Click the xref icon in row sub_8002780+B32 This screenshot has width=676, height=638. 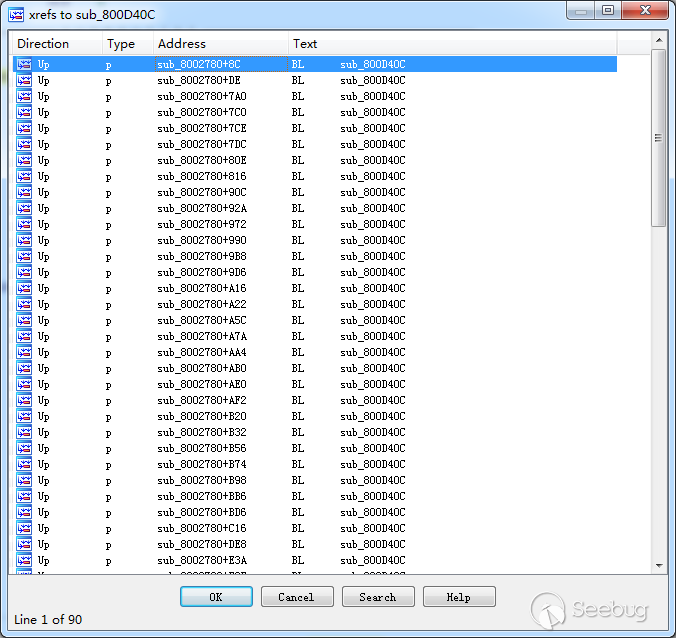24,432
